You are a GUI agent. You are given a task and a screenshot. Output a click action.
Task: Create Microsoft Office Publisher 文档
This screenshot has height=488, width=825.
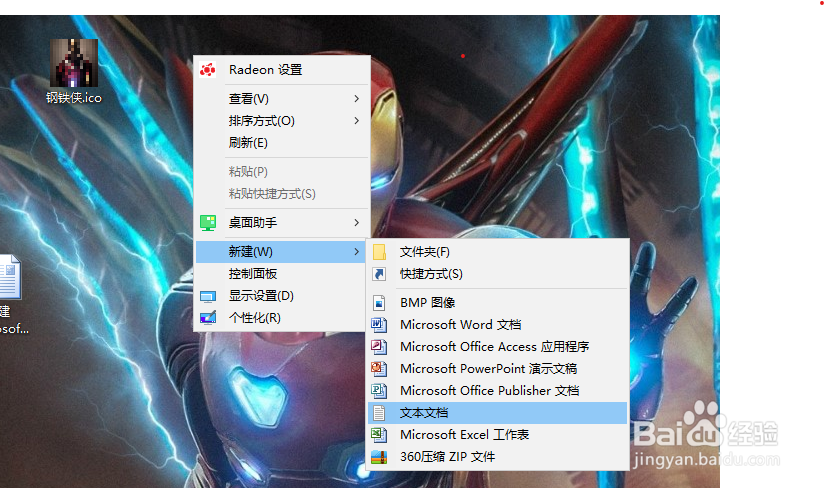coord(497,391)
